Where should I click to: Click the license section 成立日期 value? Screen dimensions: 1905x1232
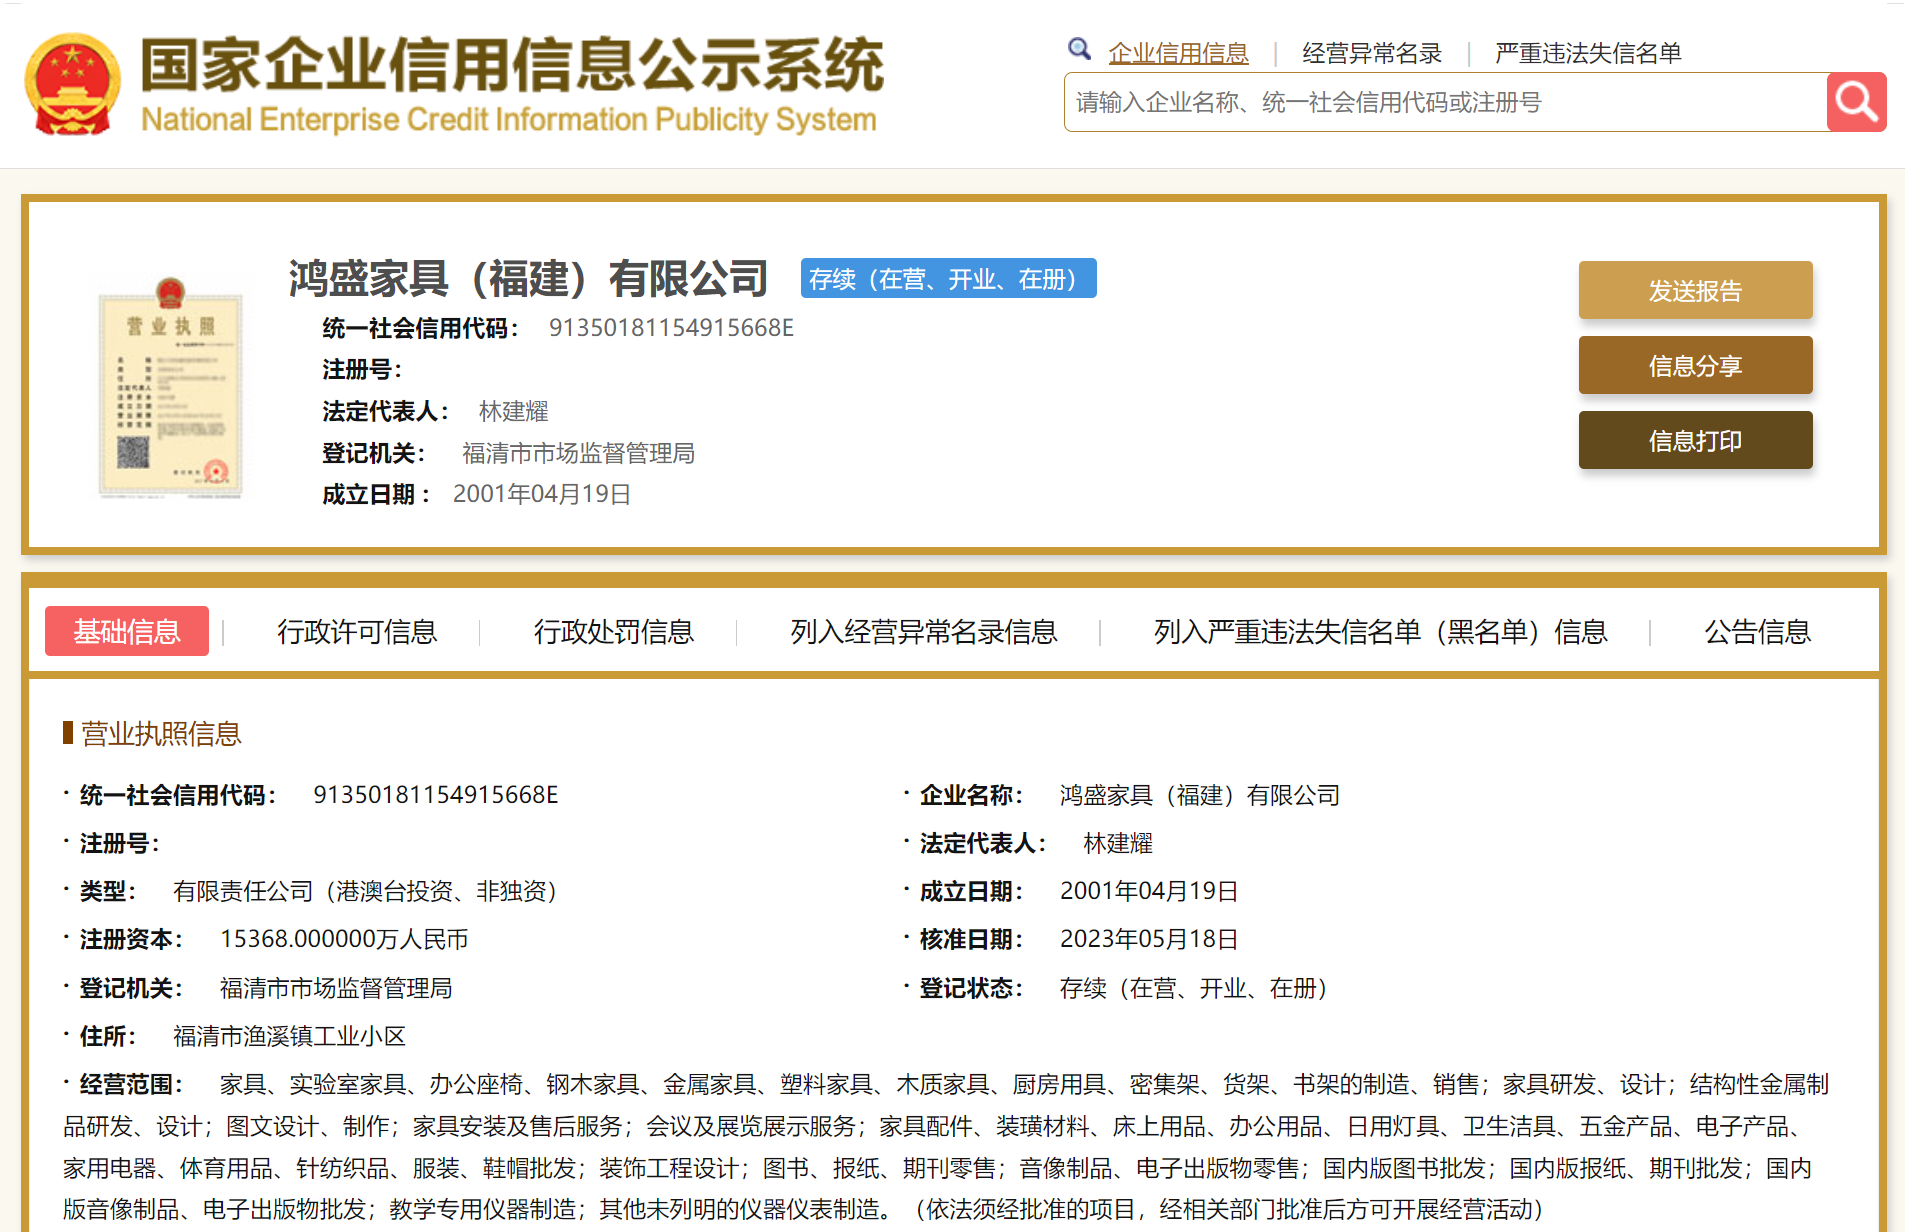(x=1149, y=891)
